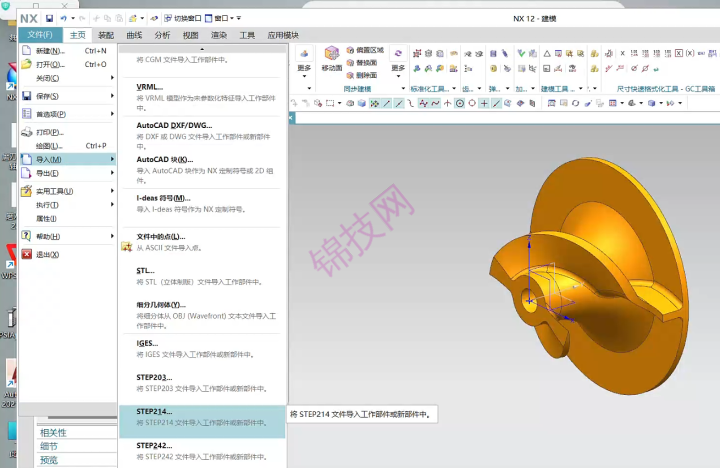Open the 窗口 window dropdown

(x=220, y=18)
